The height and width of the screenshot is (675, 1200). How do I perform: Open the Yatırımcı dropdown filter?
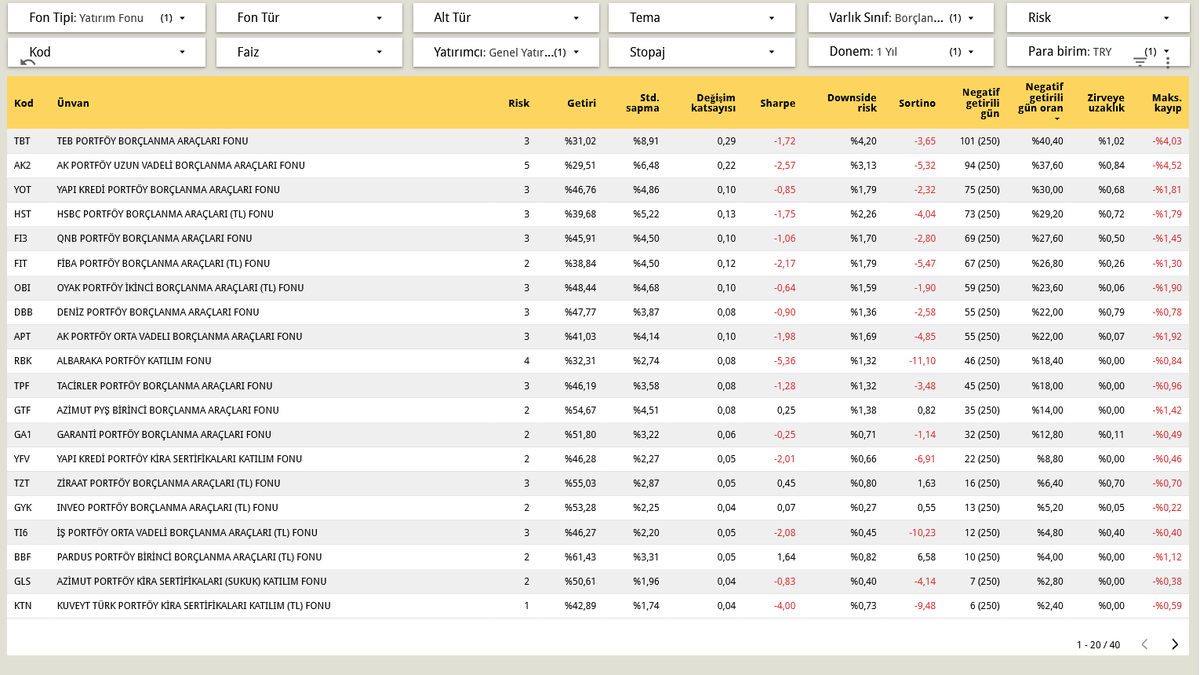pyautogui.click(x=506, y=52)
